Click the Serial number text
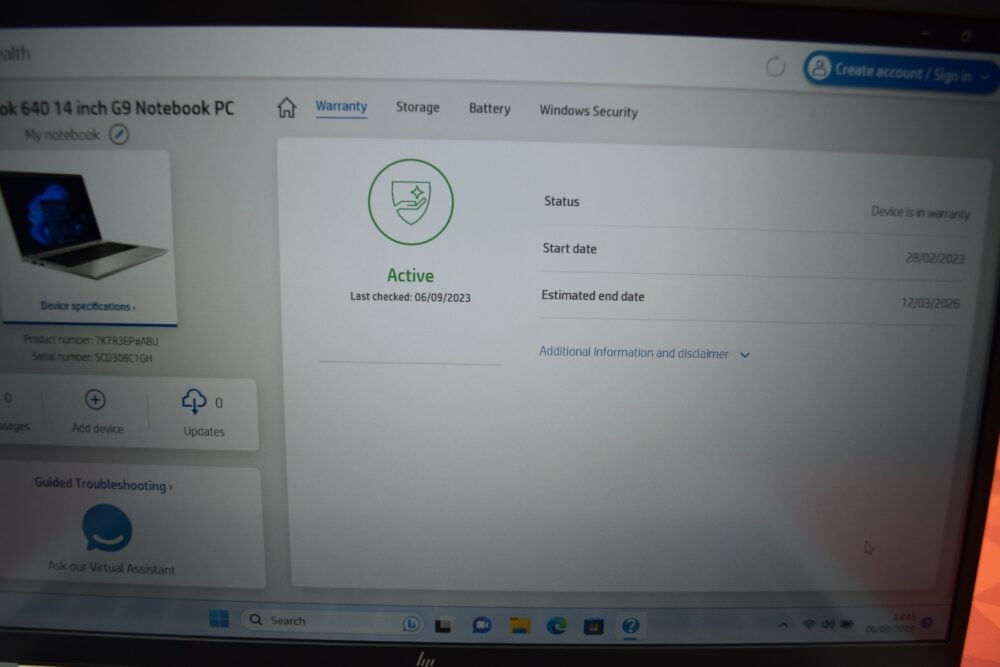 [x=92, y=358]
